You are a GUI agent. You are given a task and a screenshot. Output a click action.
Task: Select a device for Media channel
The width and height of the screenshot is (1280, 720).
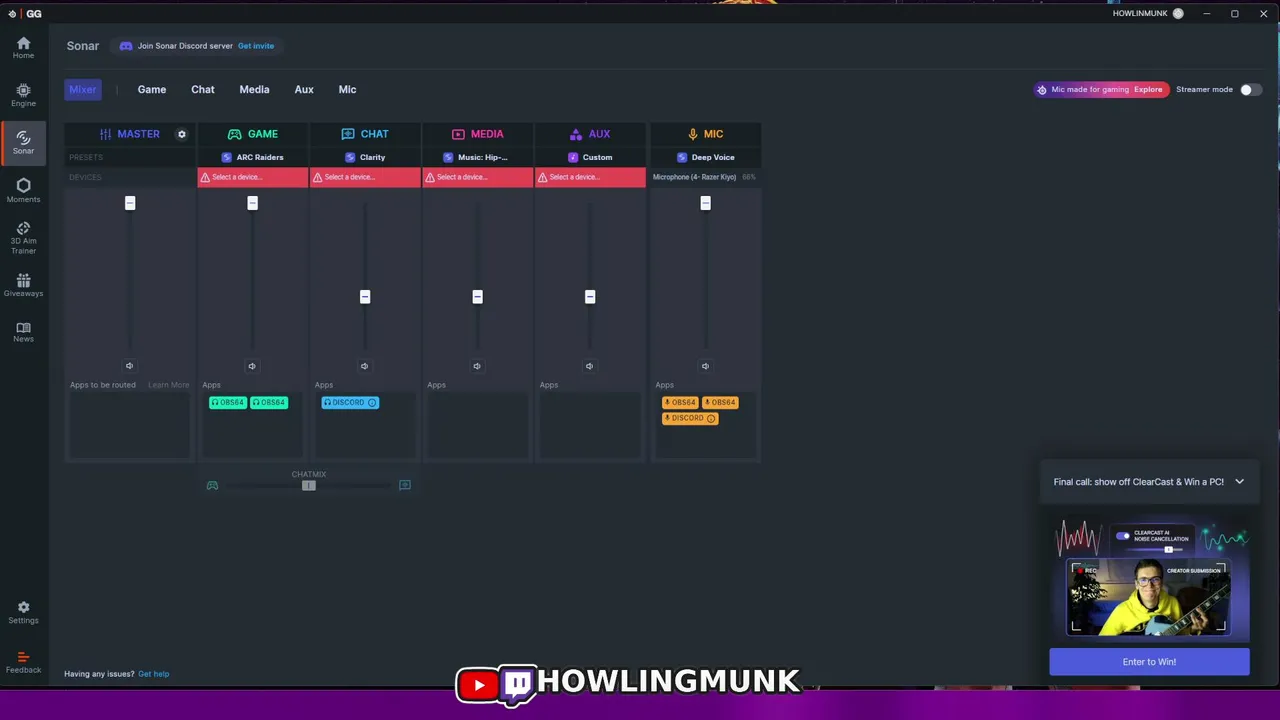tap(478, 177)
